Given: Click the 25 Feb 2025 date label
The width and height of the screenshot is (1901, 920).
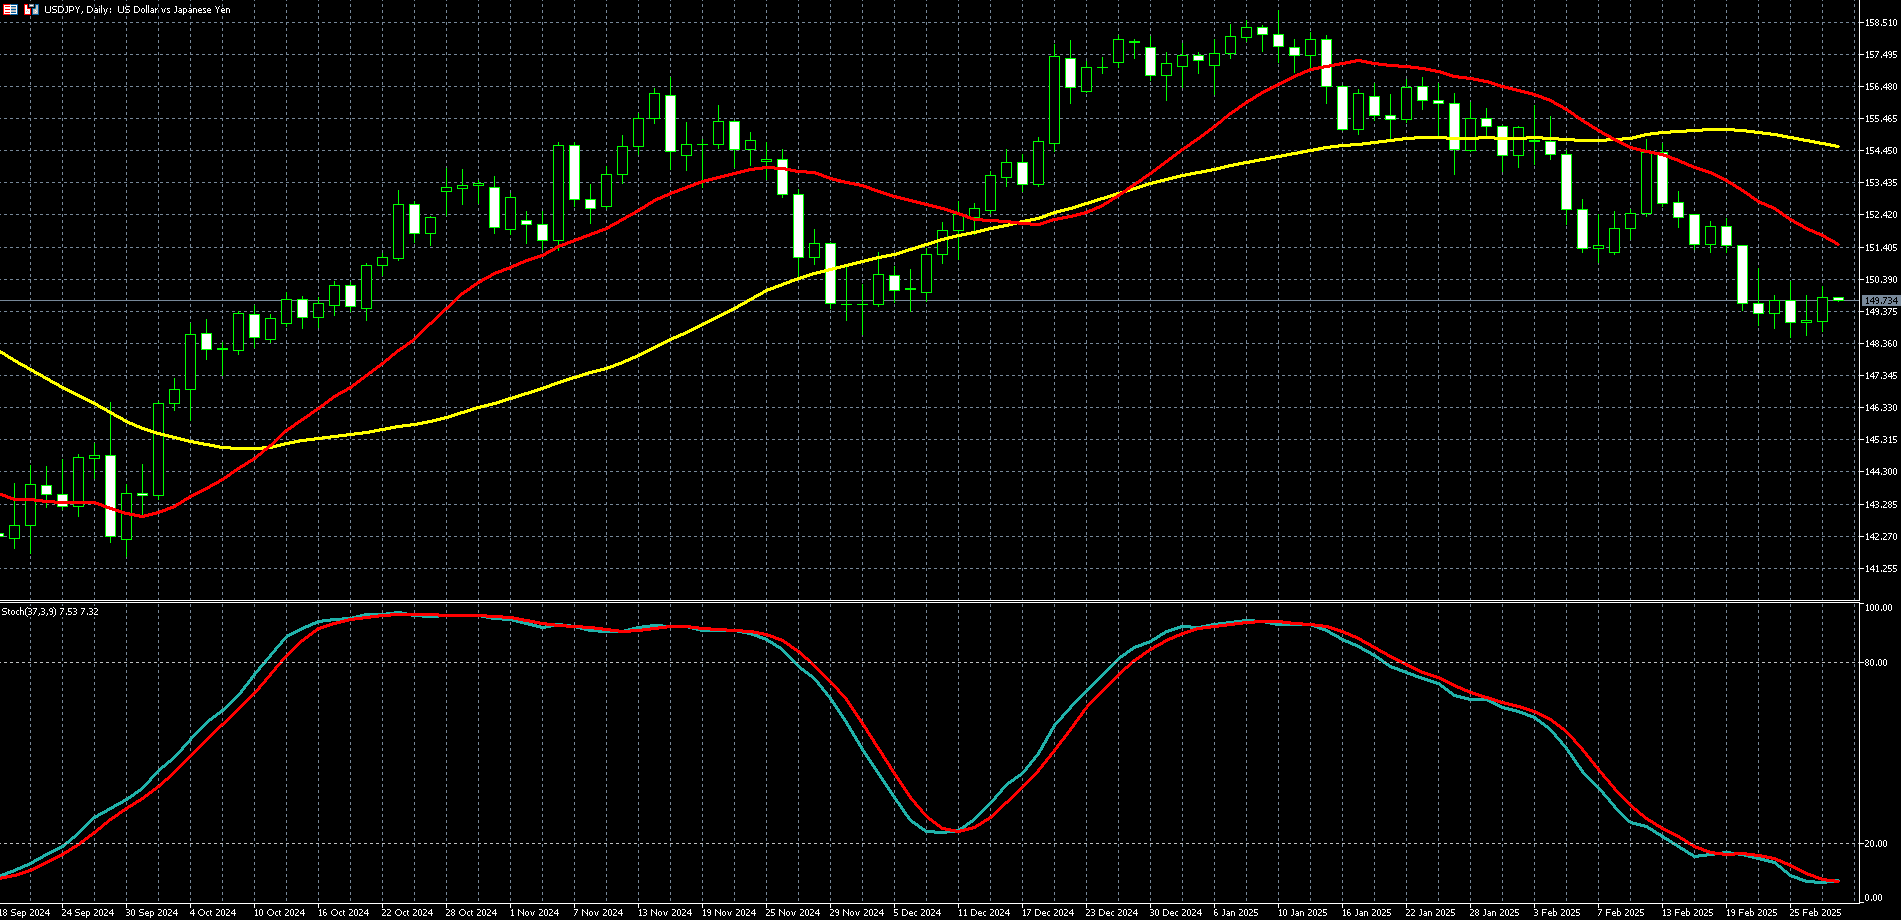Looking at the screenshot, I should (x=1816, y=913).
